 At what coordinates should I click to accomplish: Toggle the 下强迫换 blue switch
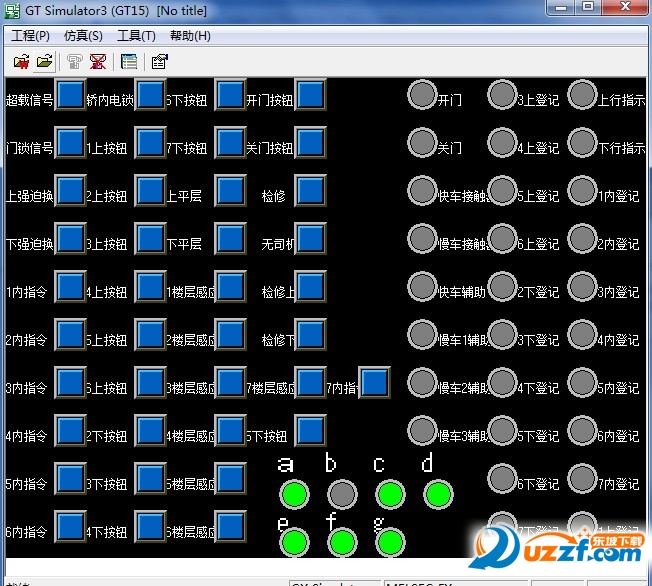pos(70,239)
